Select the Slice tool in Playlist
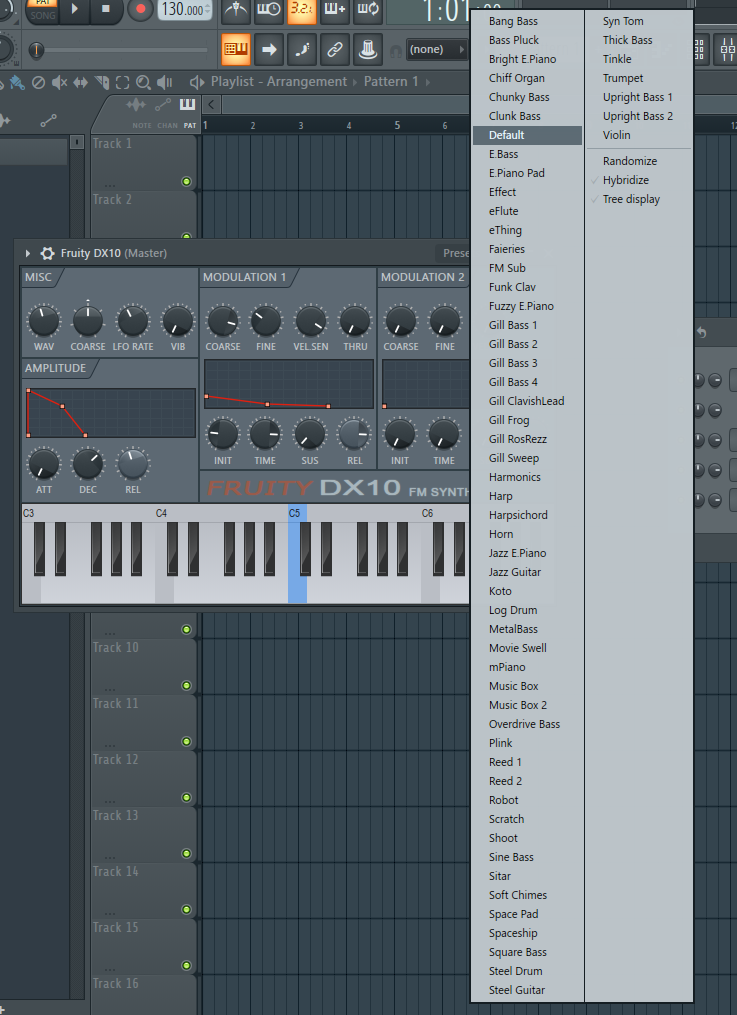Image resolution: width=737 pixels, height=1015 pixels. tap(102, 82)
